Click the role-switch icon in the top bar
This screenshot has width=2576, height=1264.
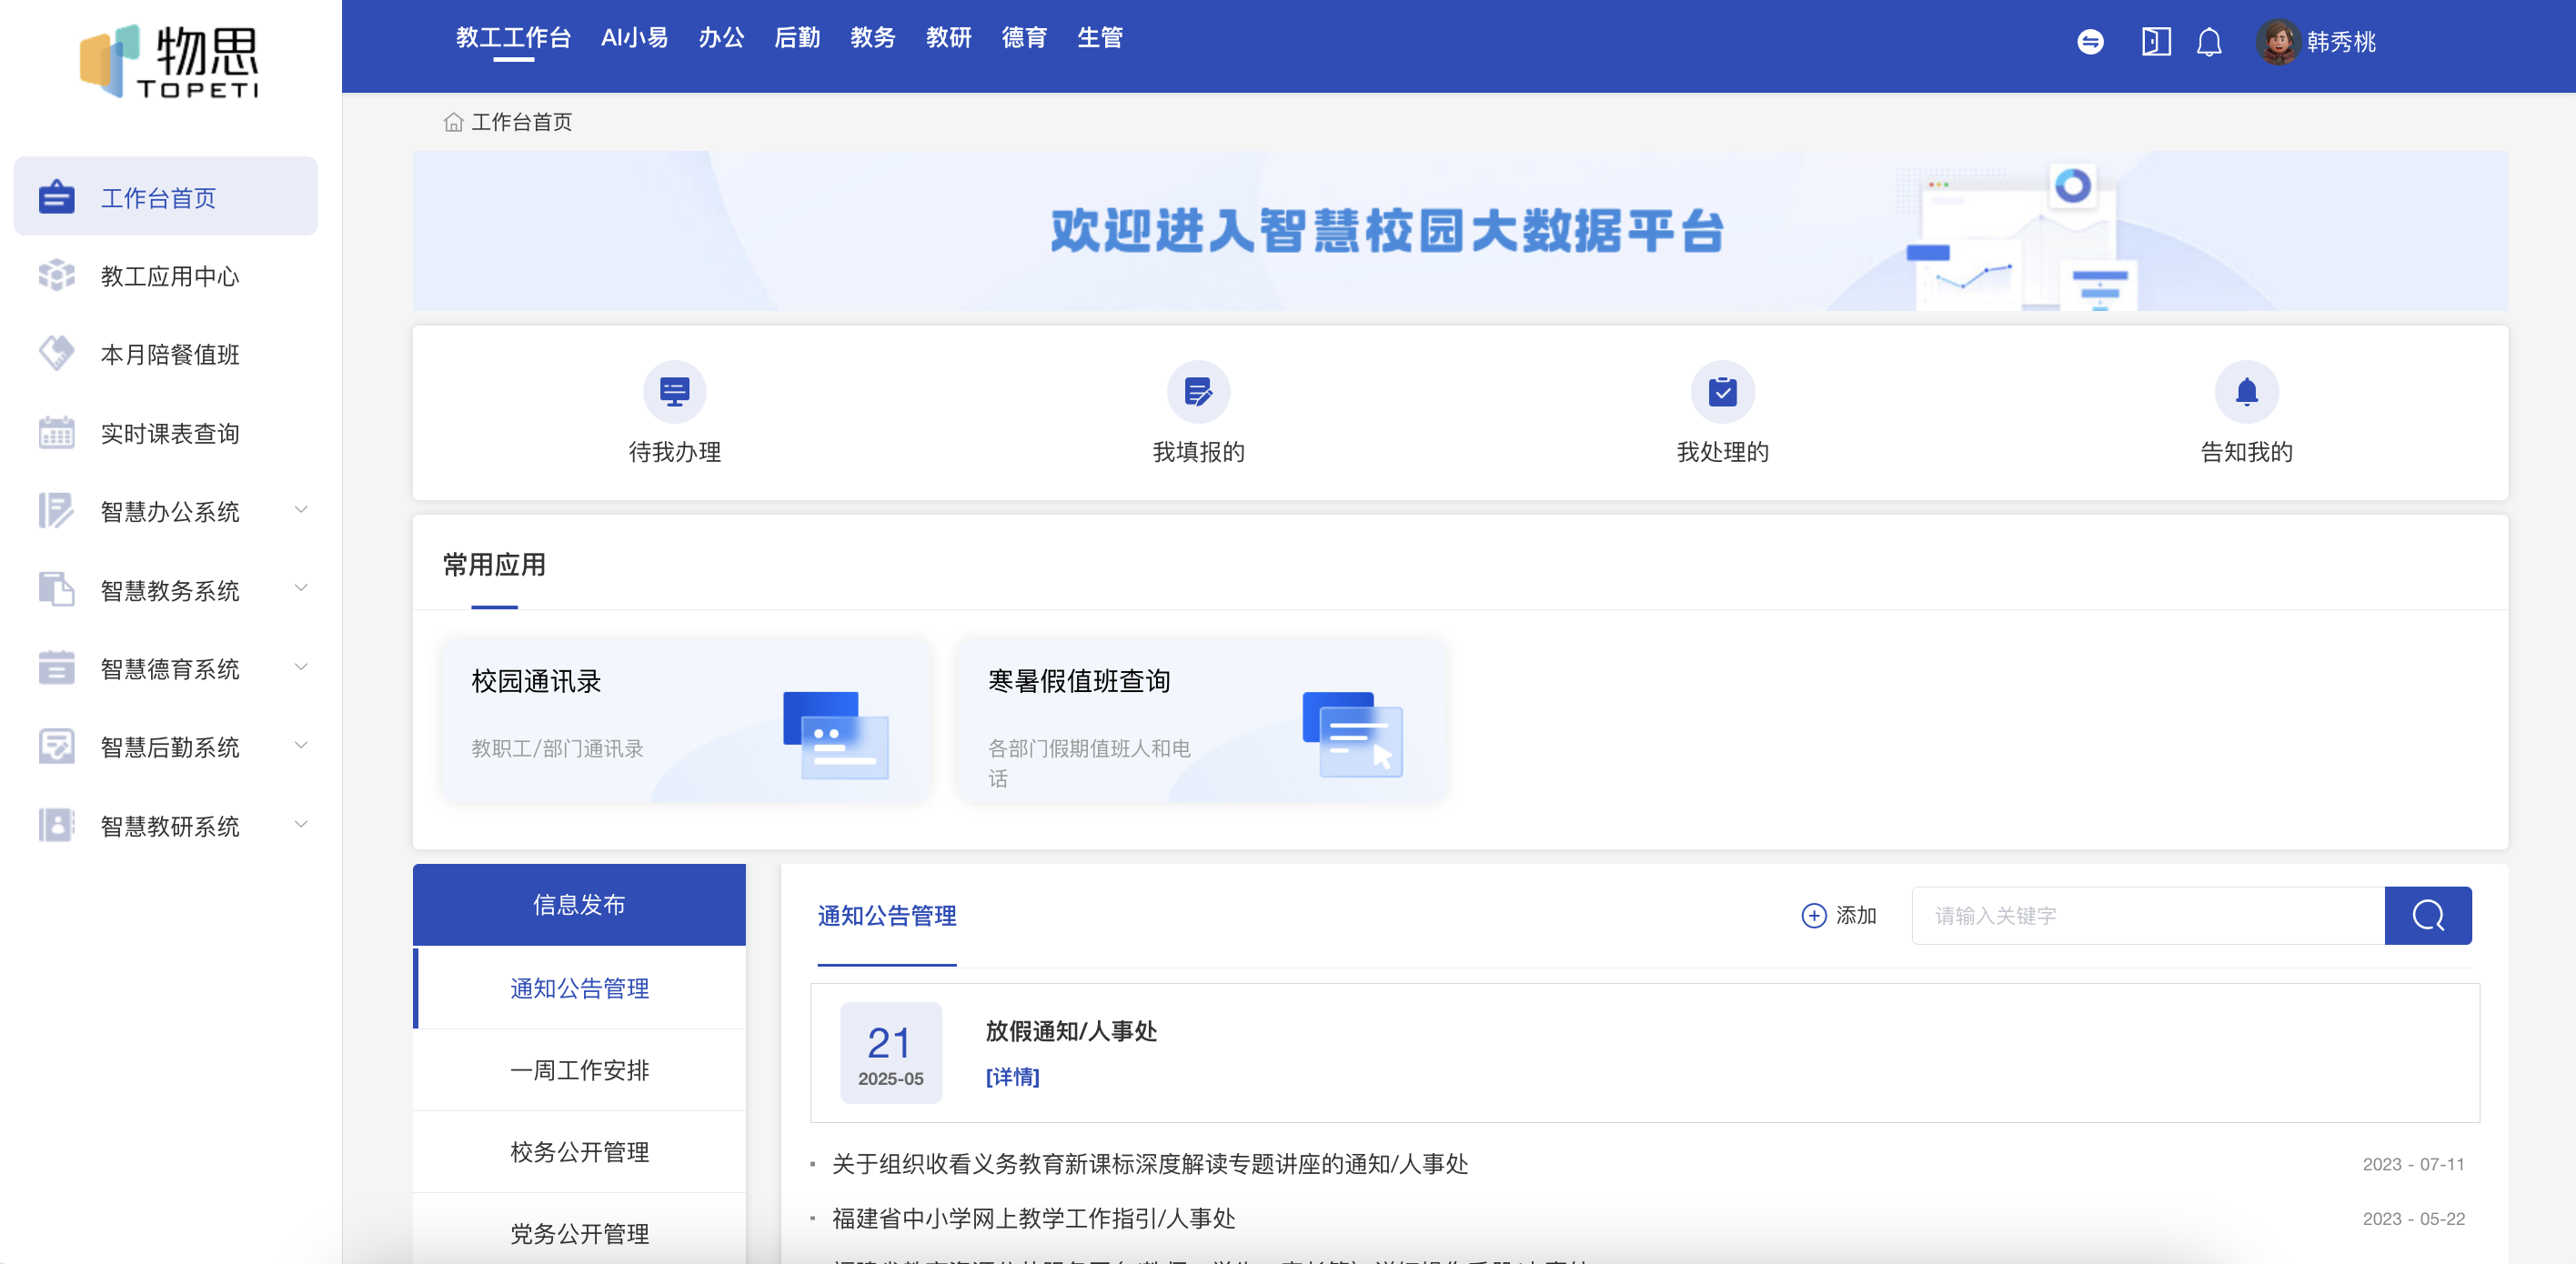[2090, 42]
